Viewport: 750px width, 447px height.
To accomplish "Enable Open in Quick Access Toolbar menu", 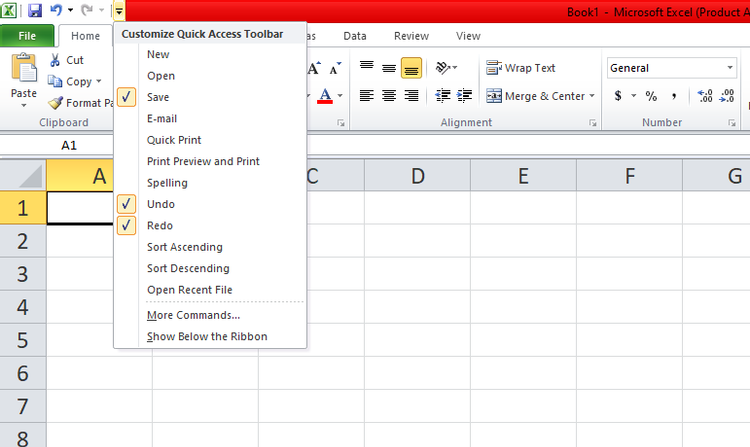I will pos(161,76).
